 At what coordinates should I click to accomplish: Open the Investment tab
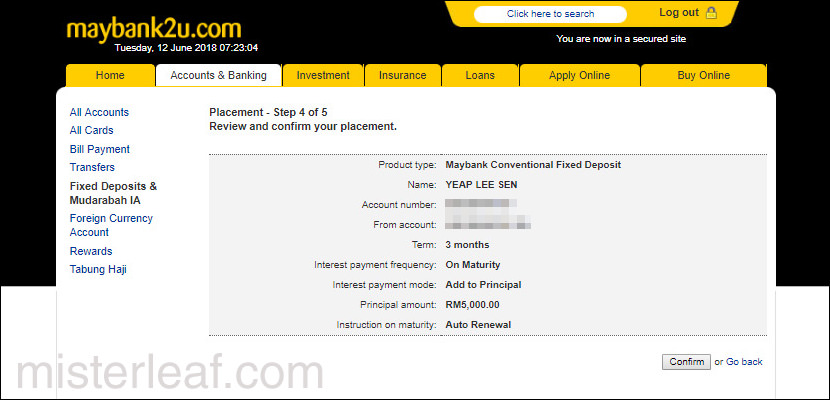coord(323,75)
